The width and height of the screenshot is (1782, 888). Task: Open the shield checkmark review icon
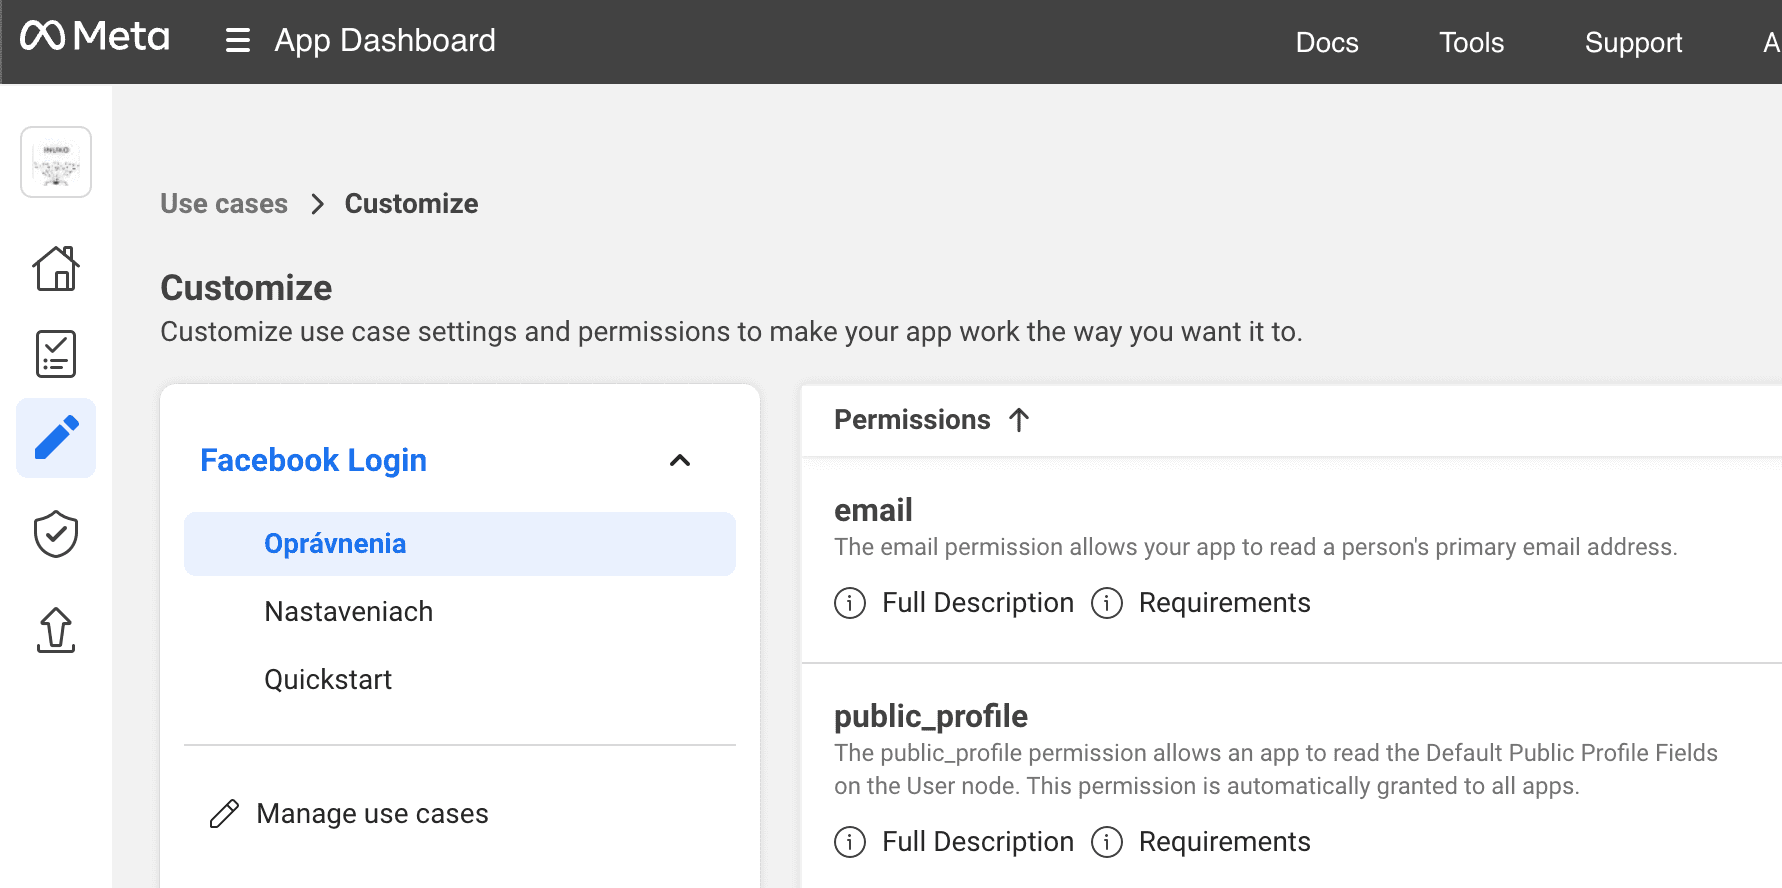pos(56,534)
